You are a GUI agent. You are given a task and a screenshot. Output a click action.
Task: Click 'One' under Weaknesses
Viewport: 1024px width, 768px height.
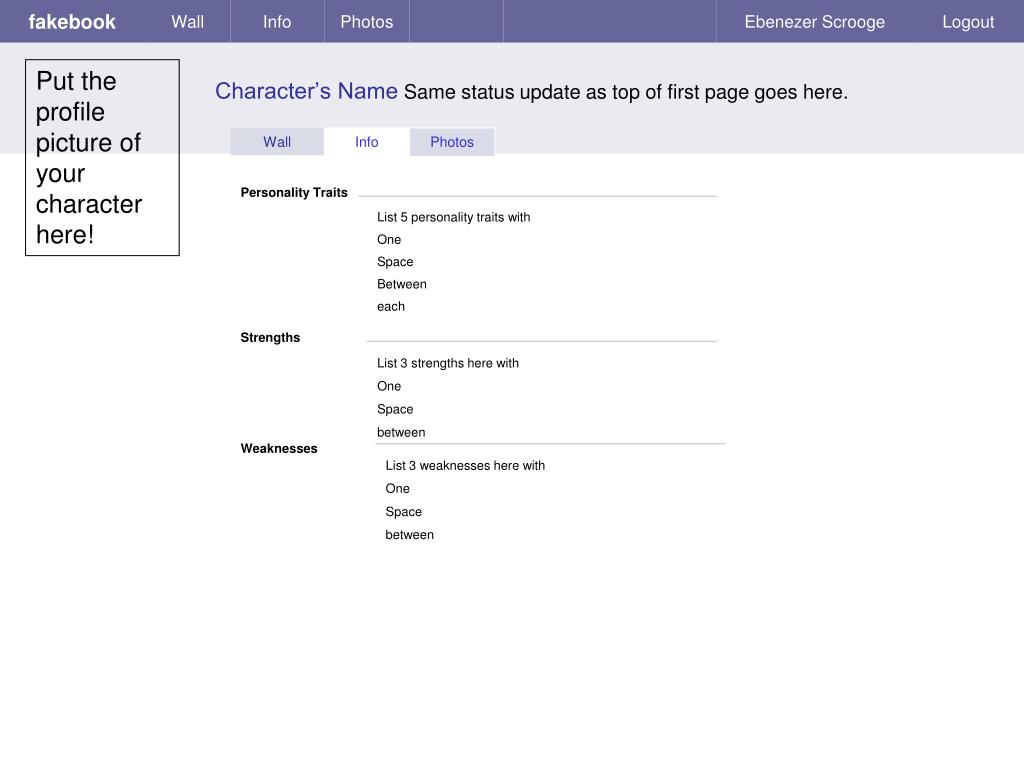(397, 488)
